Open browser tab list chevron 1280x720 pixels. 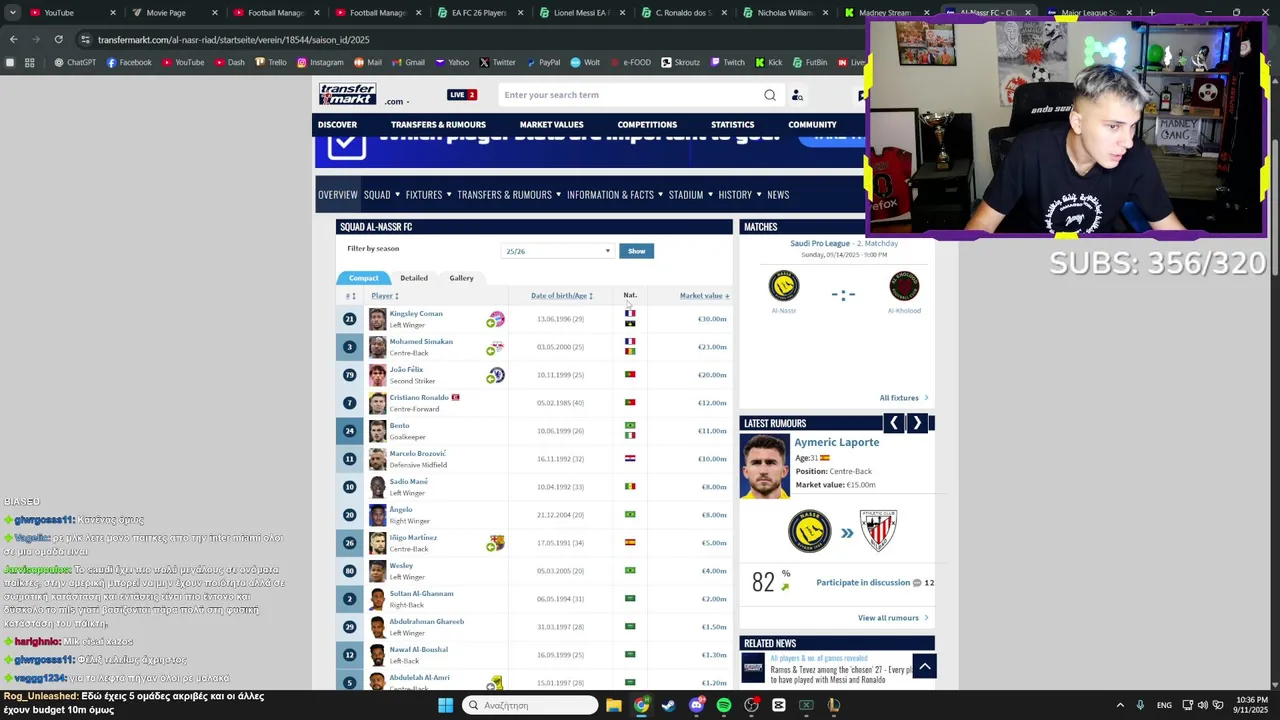[12, 12]
